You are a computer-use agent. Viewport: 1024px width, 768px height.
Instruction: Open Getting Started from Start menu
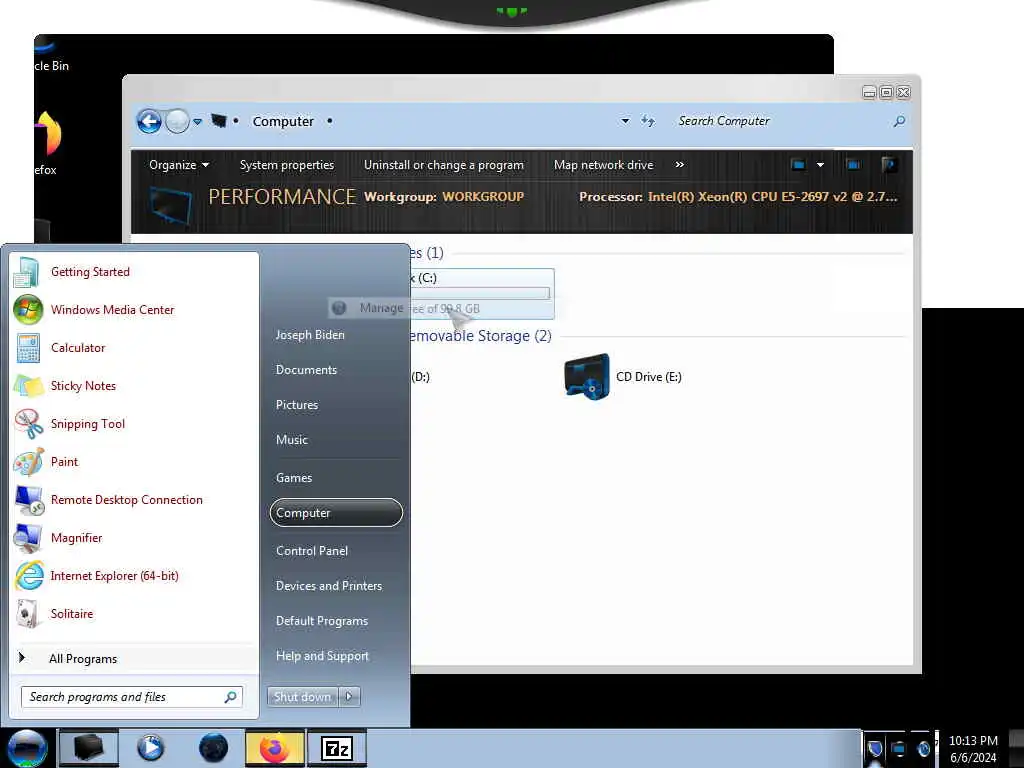[90, 272]
